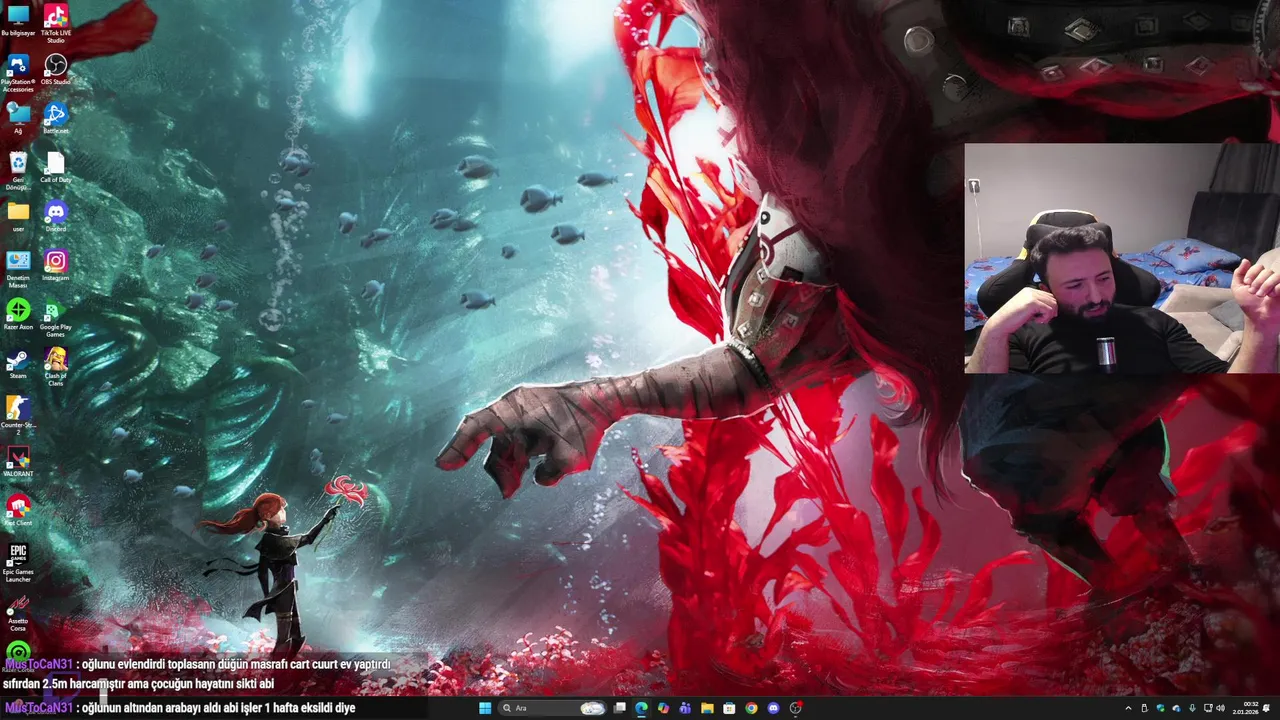The image size is (1280, 720).
Task: Select the user folder icon
Action: pos(18,216)
